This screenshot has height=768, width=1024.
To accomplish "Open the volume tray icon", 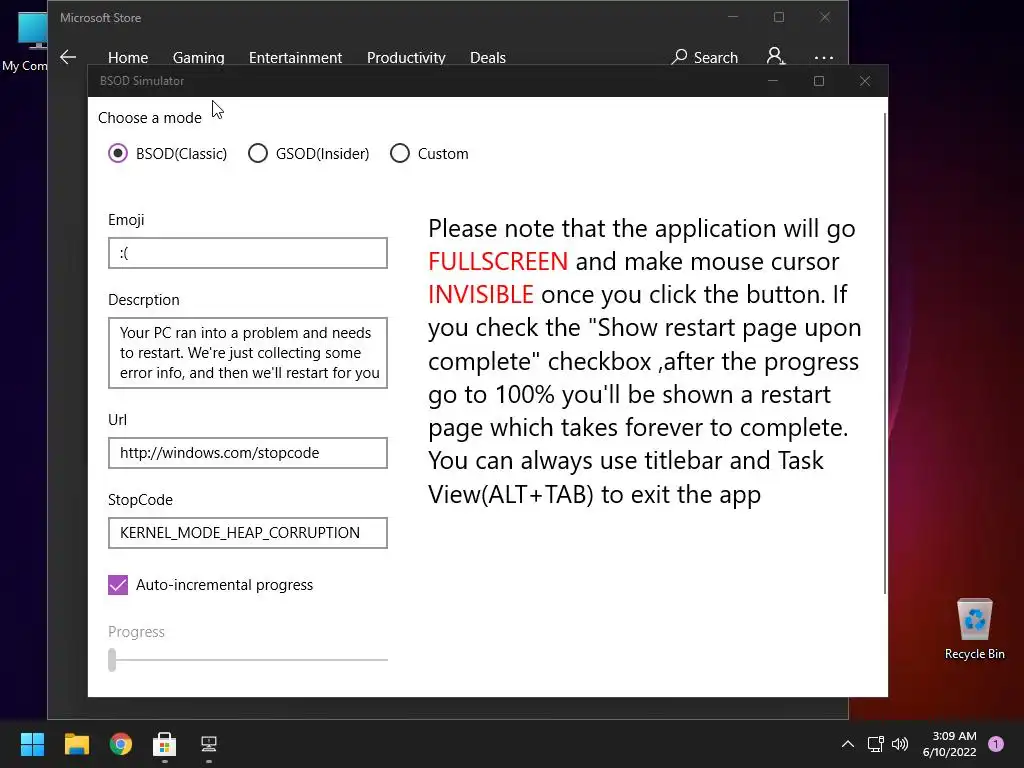I will point(900,744).
